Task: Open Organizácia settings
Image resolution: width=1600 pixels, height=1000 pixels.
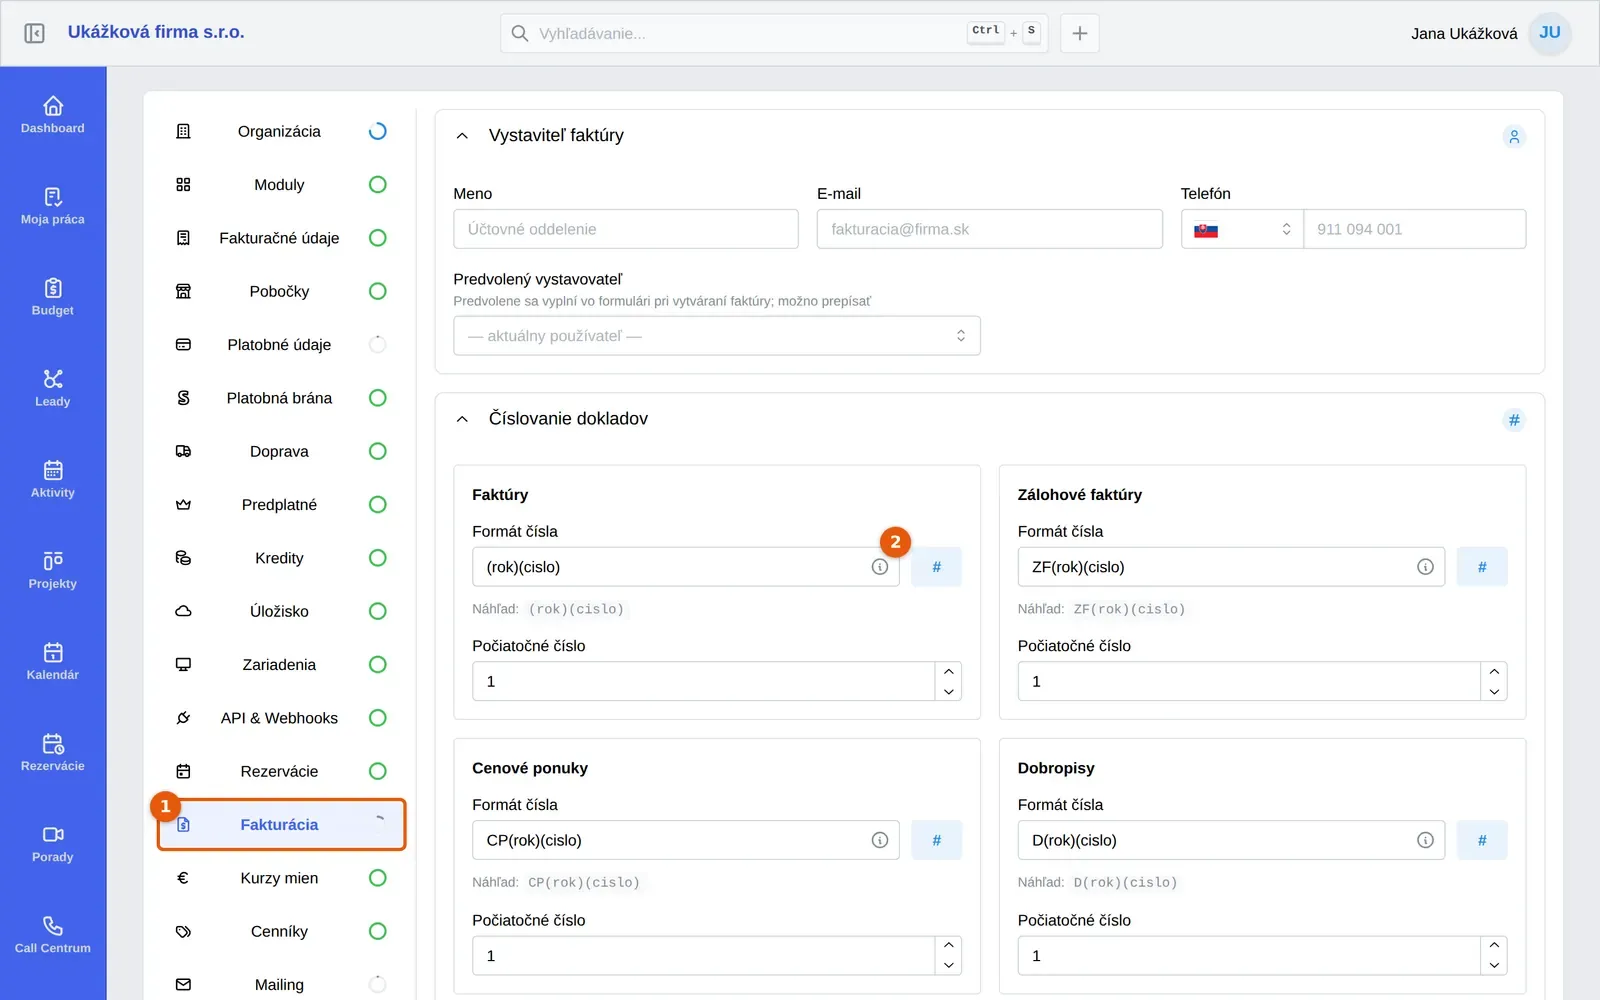Action: point(280,131)
